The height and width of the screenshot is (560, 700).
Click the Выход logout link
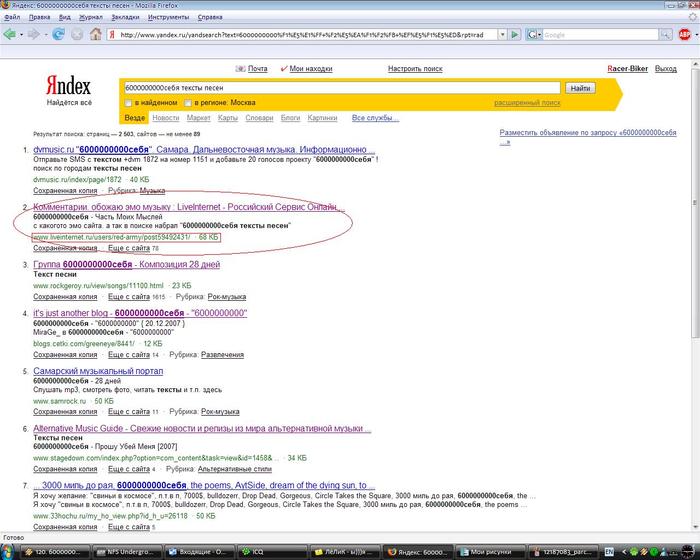coord(666,69)
